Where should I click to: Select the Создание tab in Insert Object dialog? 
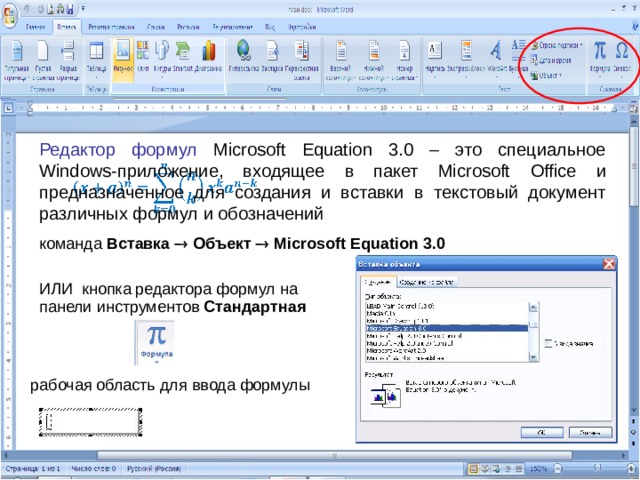(378, 282)
